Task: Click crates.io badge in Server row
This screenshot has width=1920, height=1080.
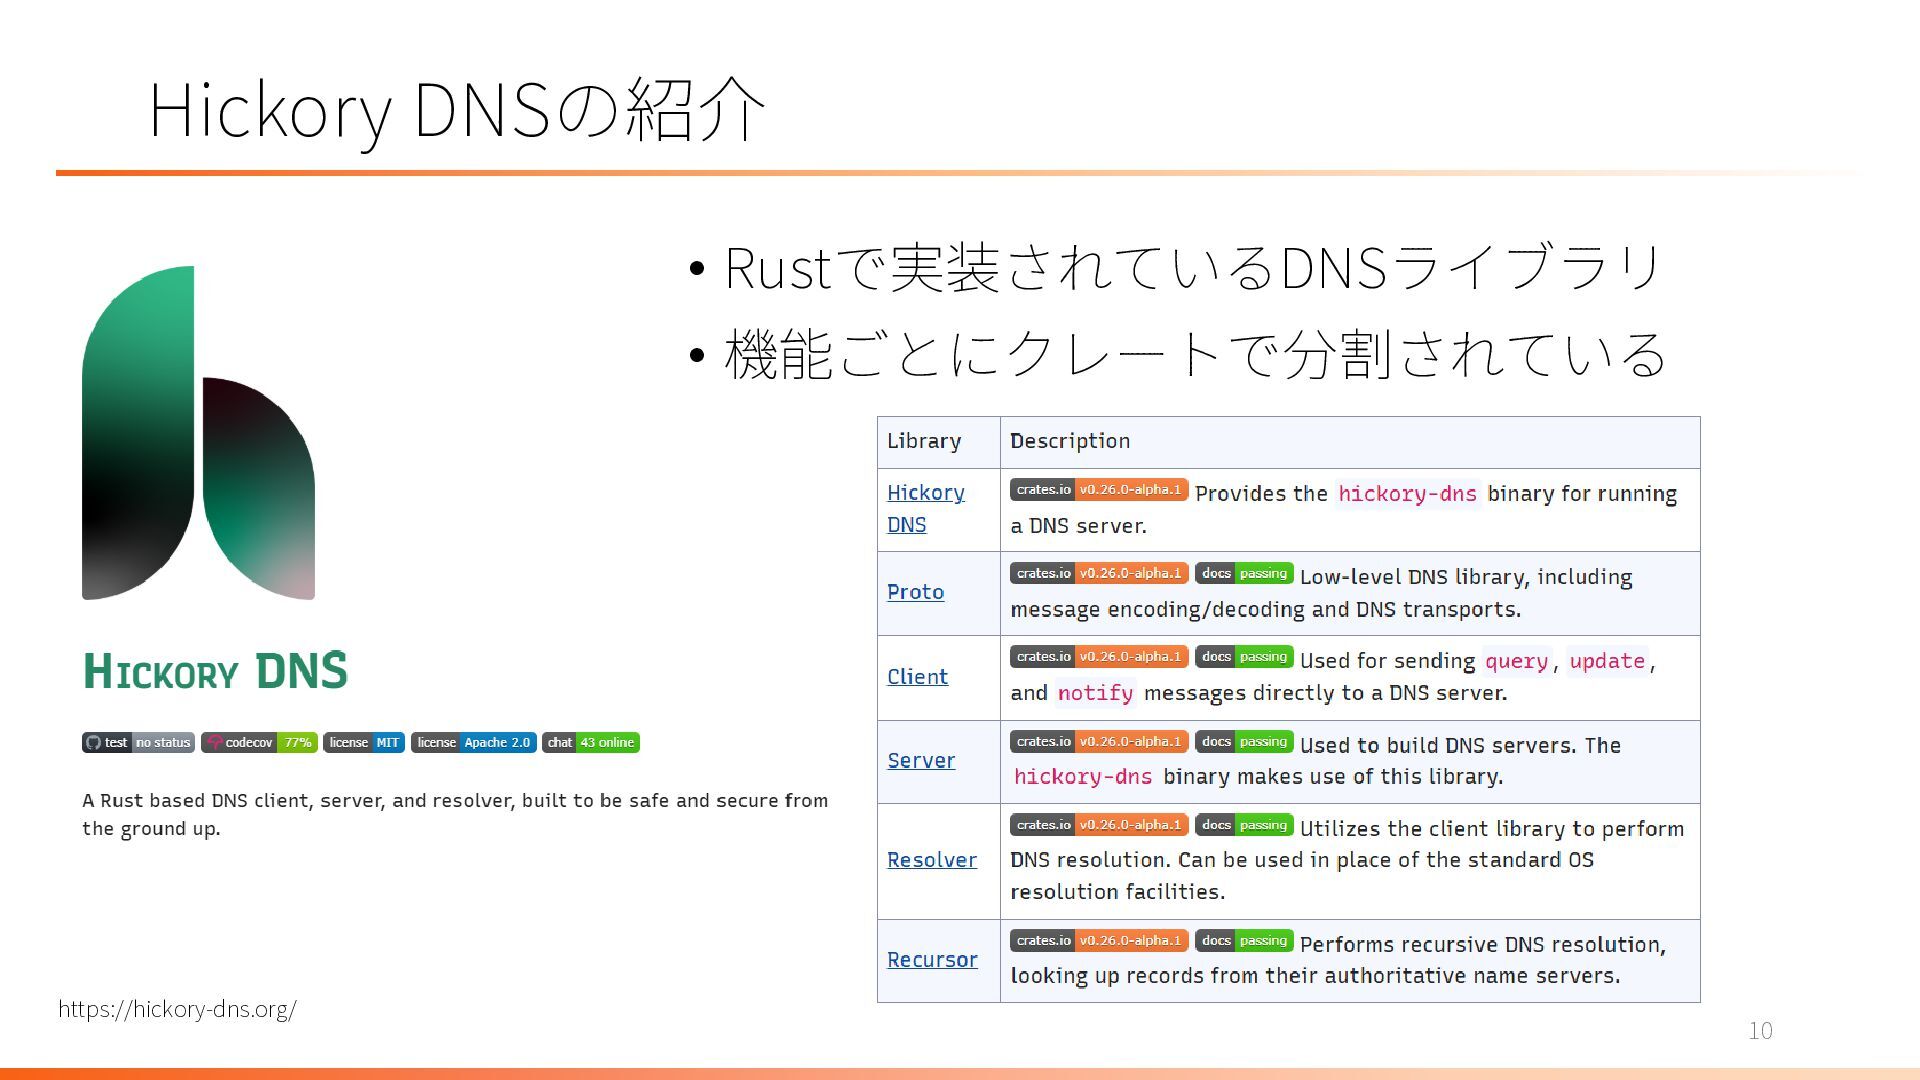Action: coord(1098,742)
